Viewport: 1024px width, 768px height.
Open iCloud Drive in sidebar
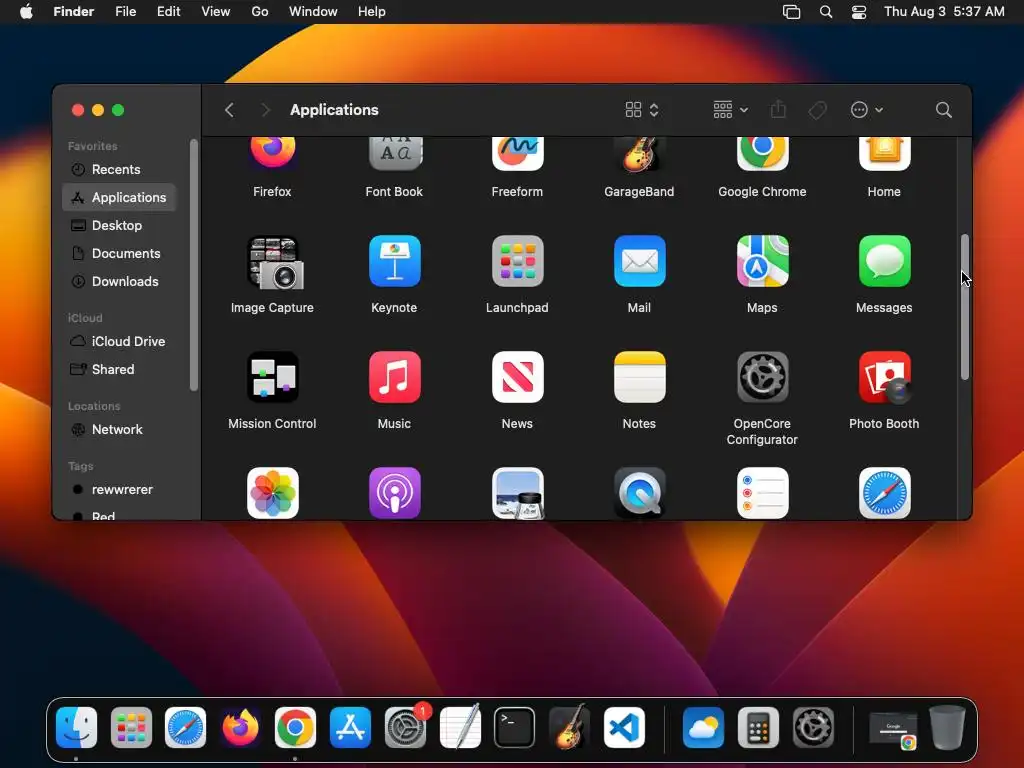(120, 342)
